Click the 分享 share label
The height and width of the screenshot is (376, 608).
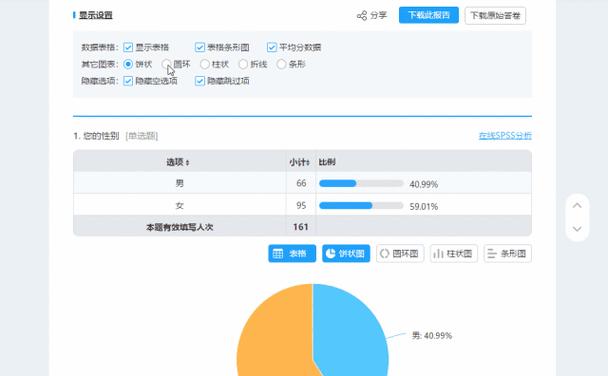pyautogui.click(x=378, y=16)
